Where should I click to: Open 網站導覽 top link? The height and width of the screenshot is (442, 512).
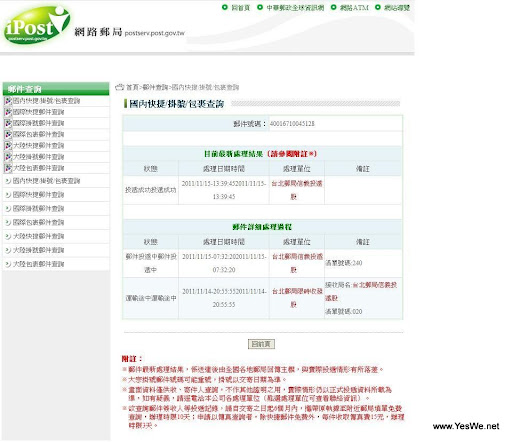[x=397, y=7]
